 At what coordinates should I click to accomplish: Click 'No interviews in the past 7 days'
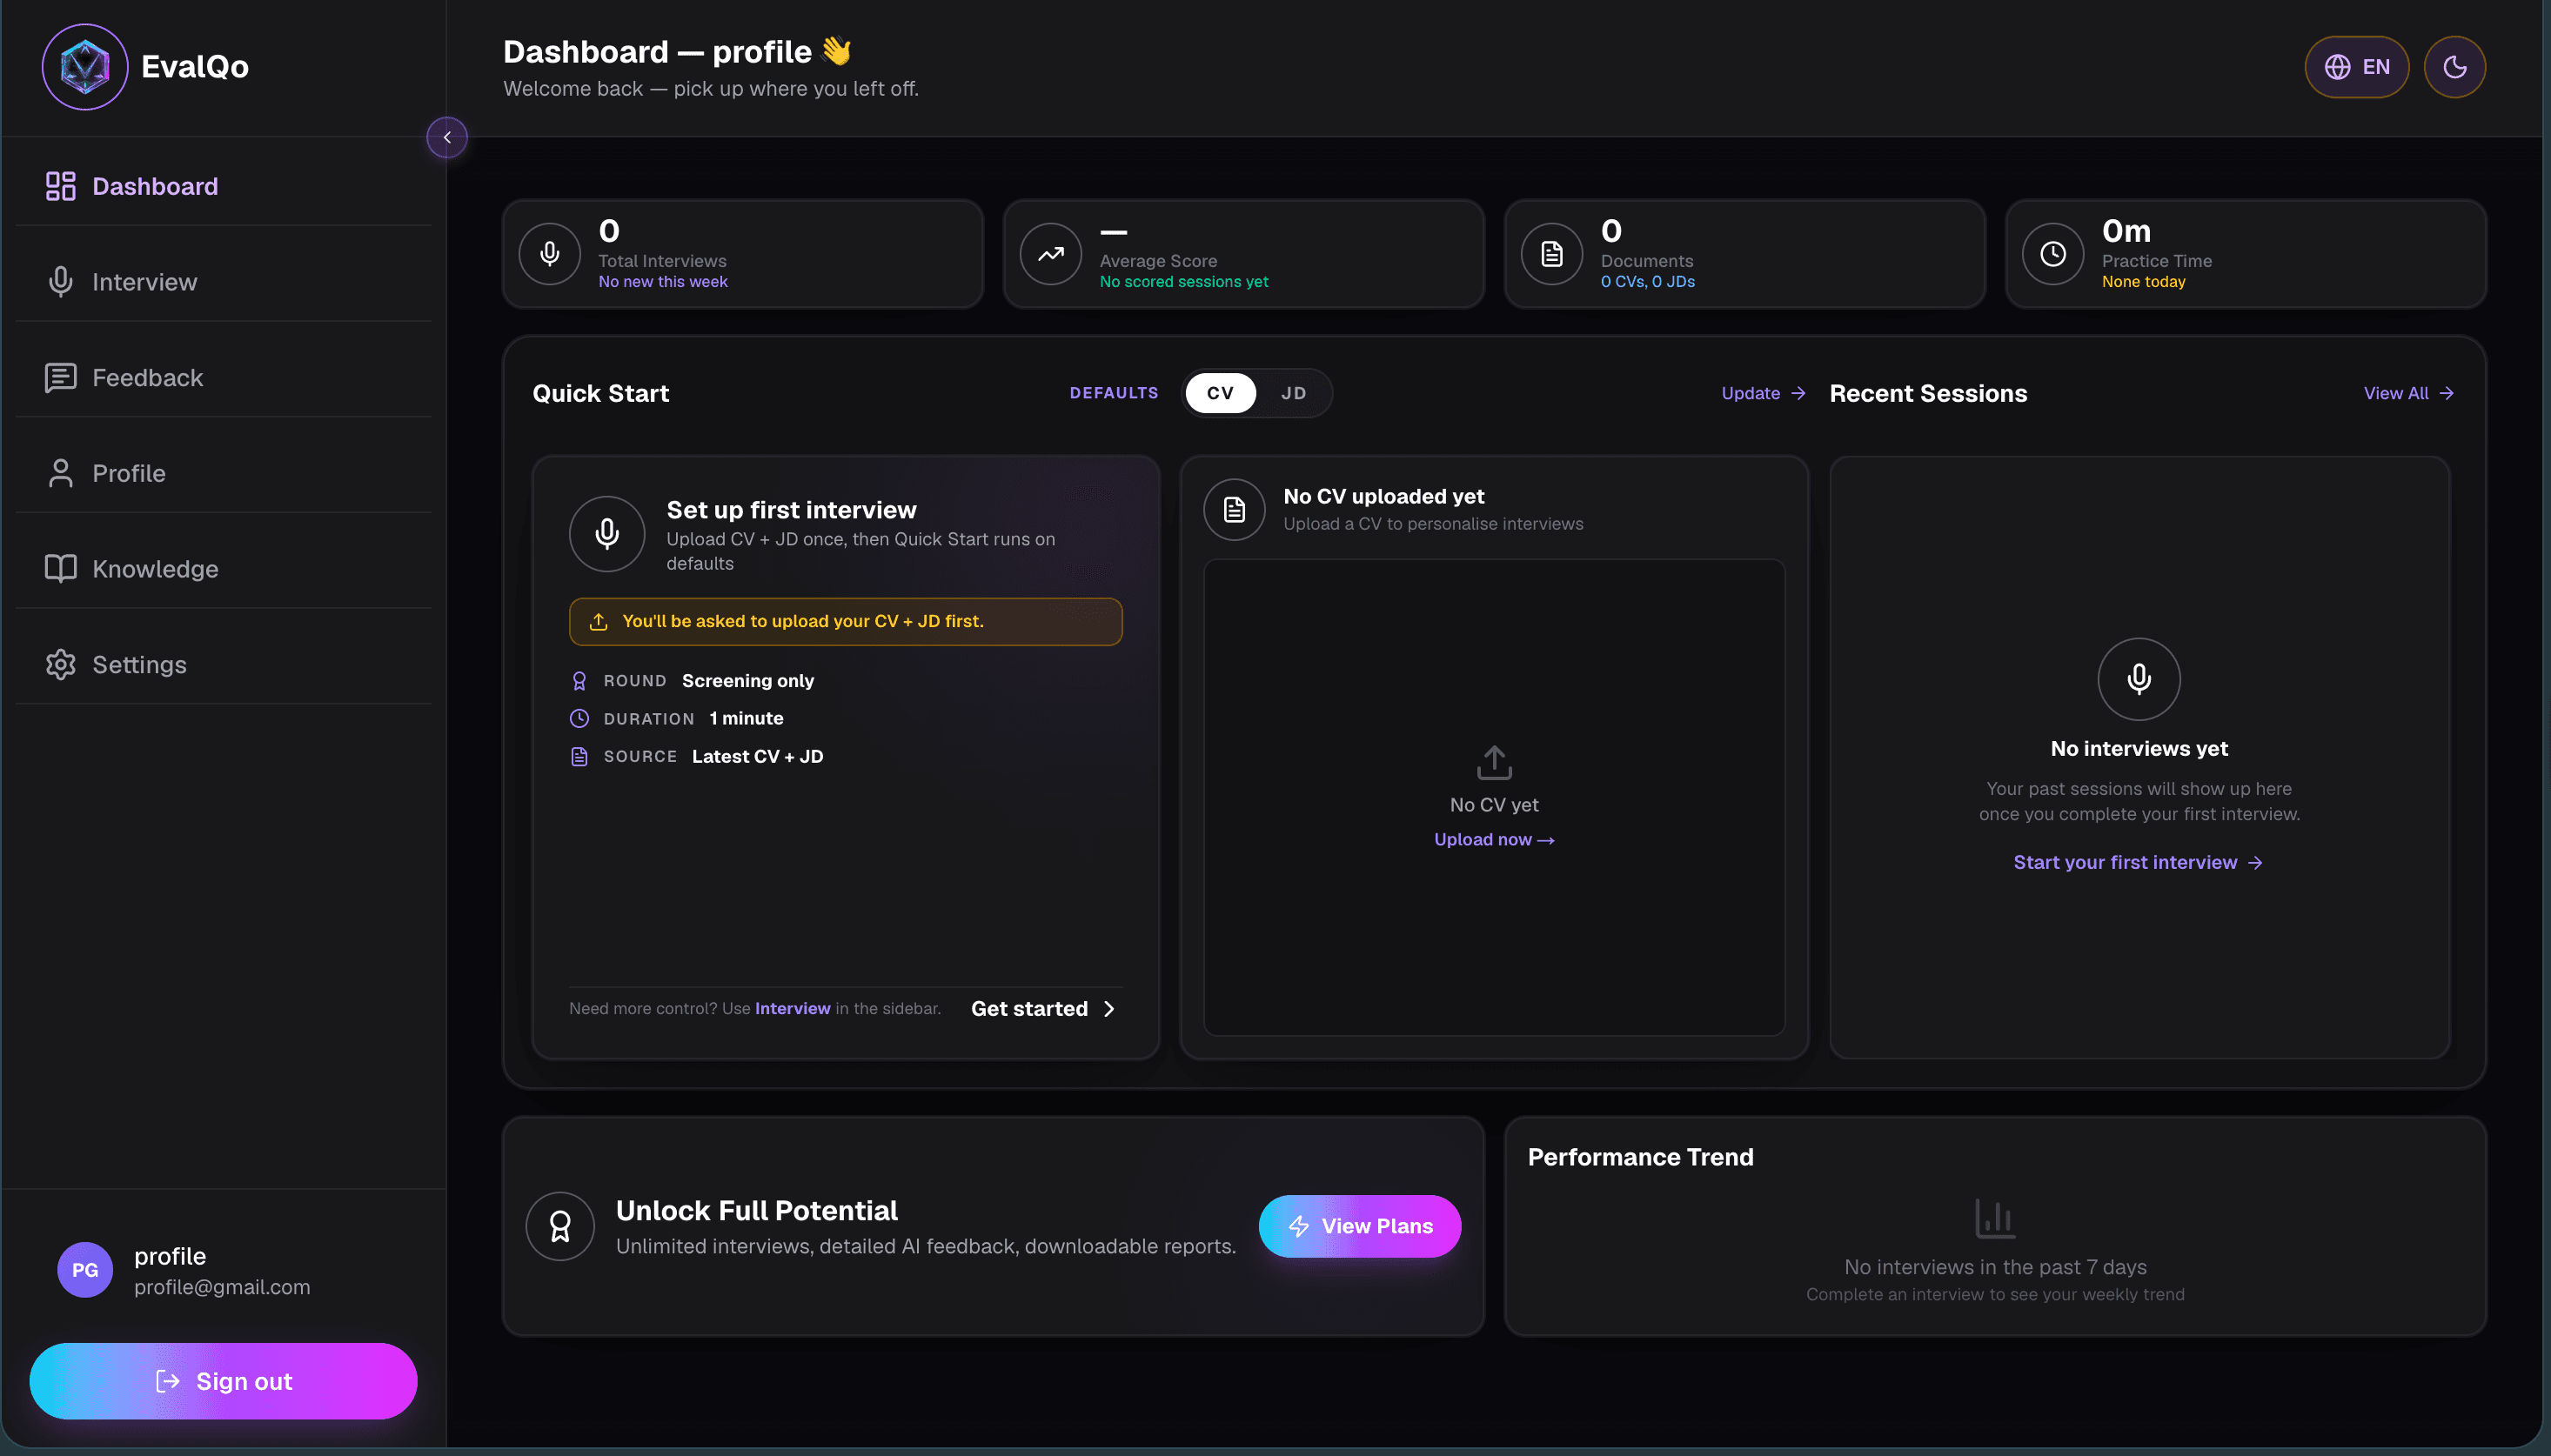coord(1995,1267)
